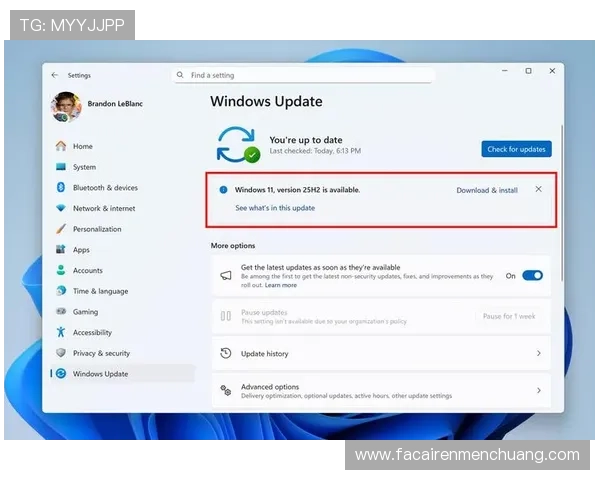
Task: Minimize the Settings window
Action: (505, 71)
